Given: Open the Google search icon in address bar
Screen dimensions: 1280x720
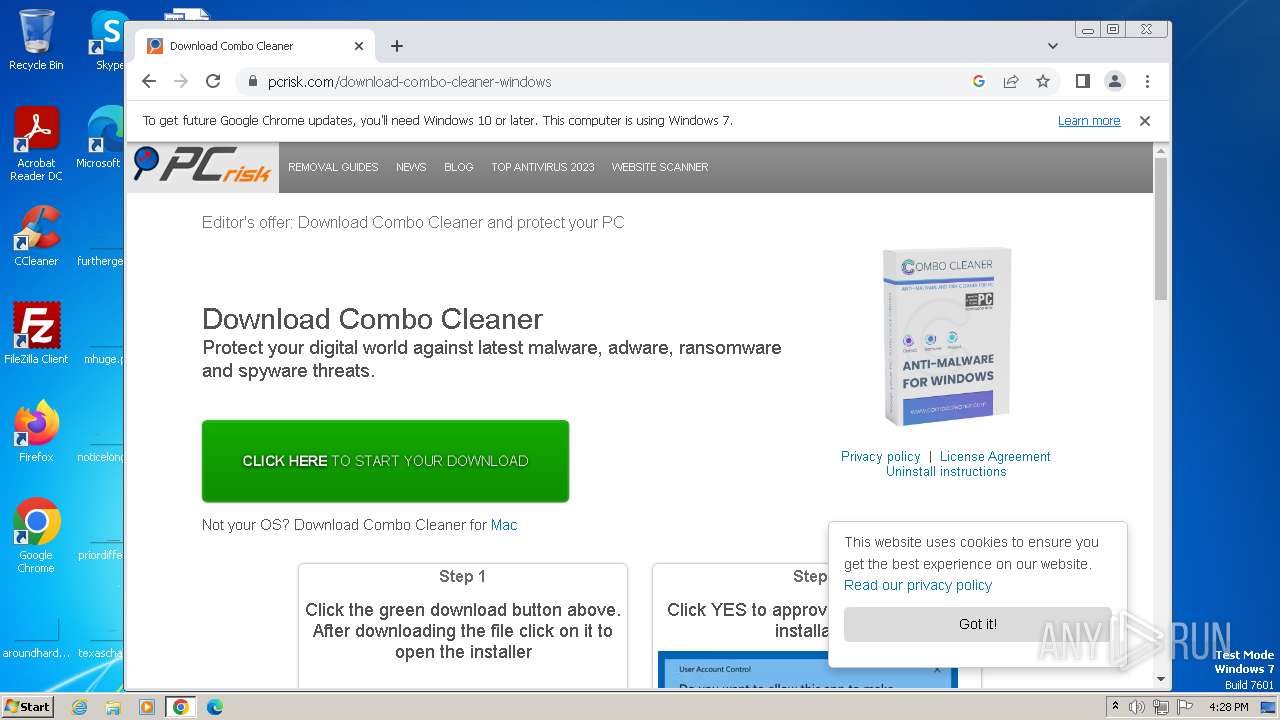Looking at the screenshot, I should [x=979, y=82].
